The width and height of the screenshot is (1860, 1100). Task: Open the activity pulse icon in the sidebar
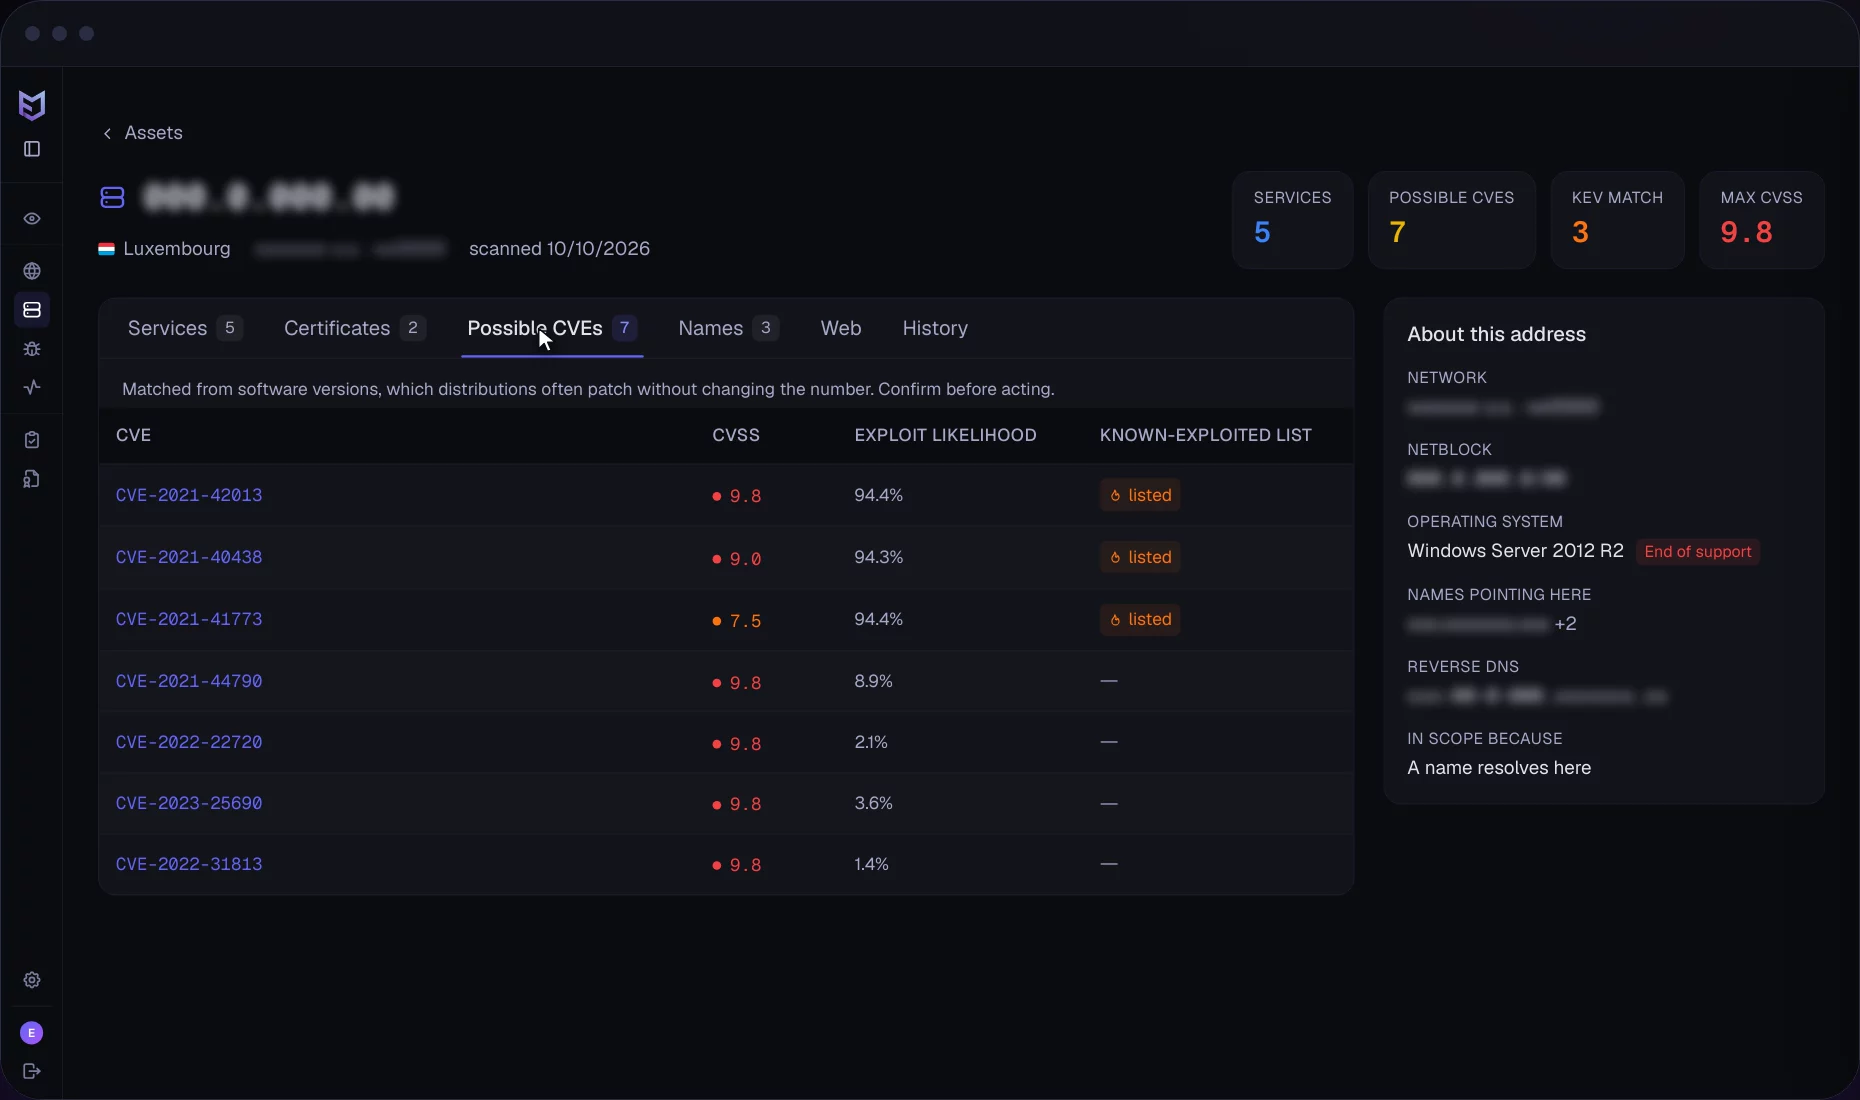tap(32, 387)
